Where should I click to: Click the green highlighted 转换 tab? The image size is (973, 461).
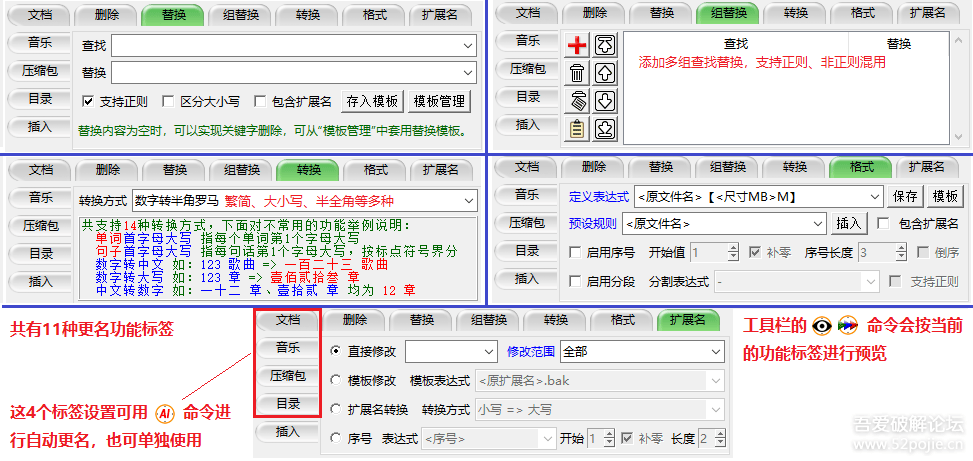pyautogui.click(x=309, y=169)
